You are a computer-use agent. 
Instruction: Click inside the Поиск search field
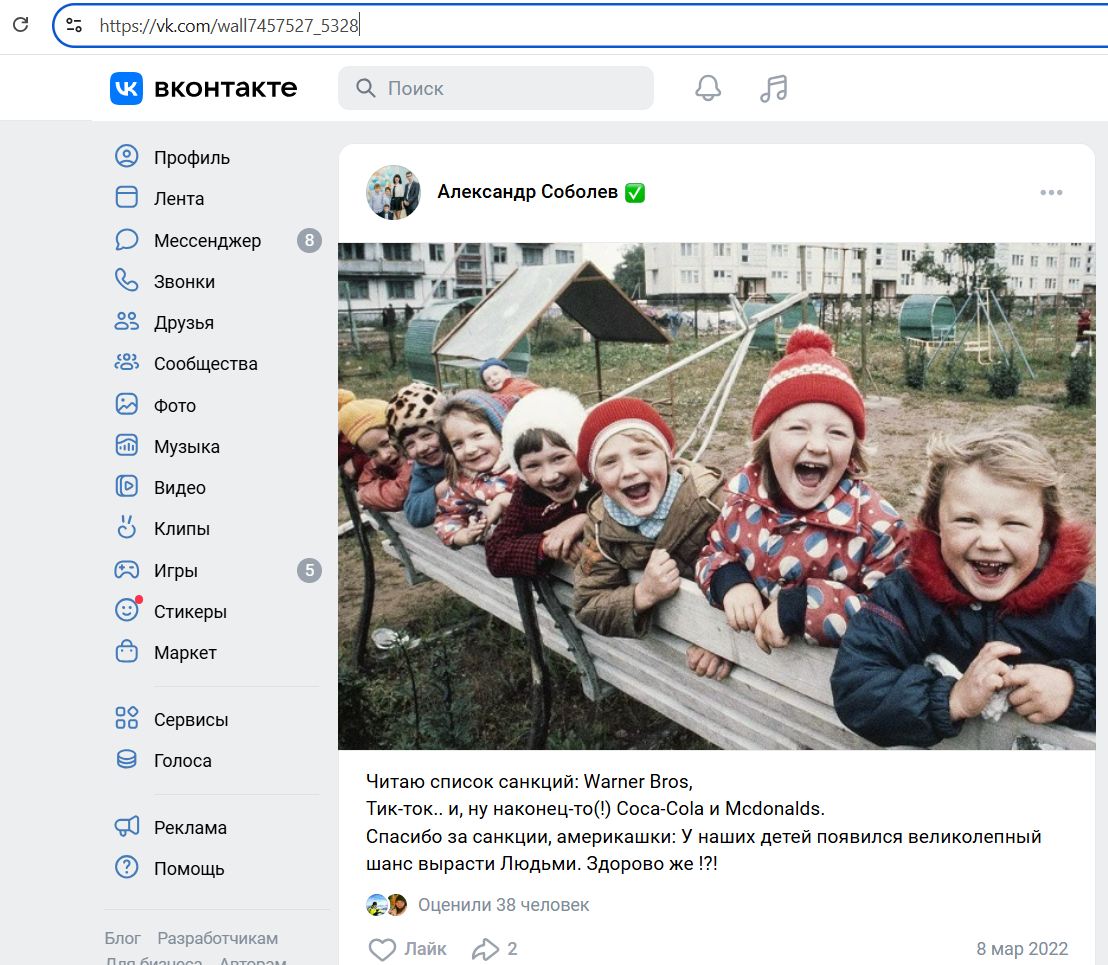(x=510, y=88)
